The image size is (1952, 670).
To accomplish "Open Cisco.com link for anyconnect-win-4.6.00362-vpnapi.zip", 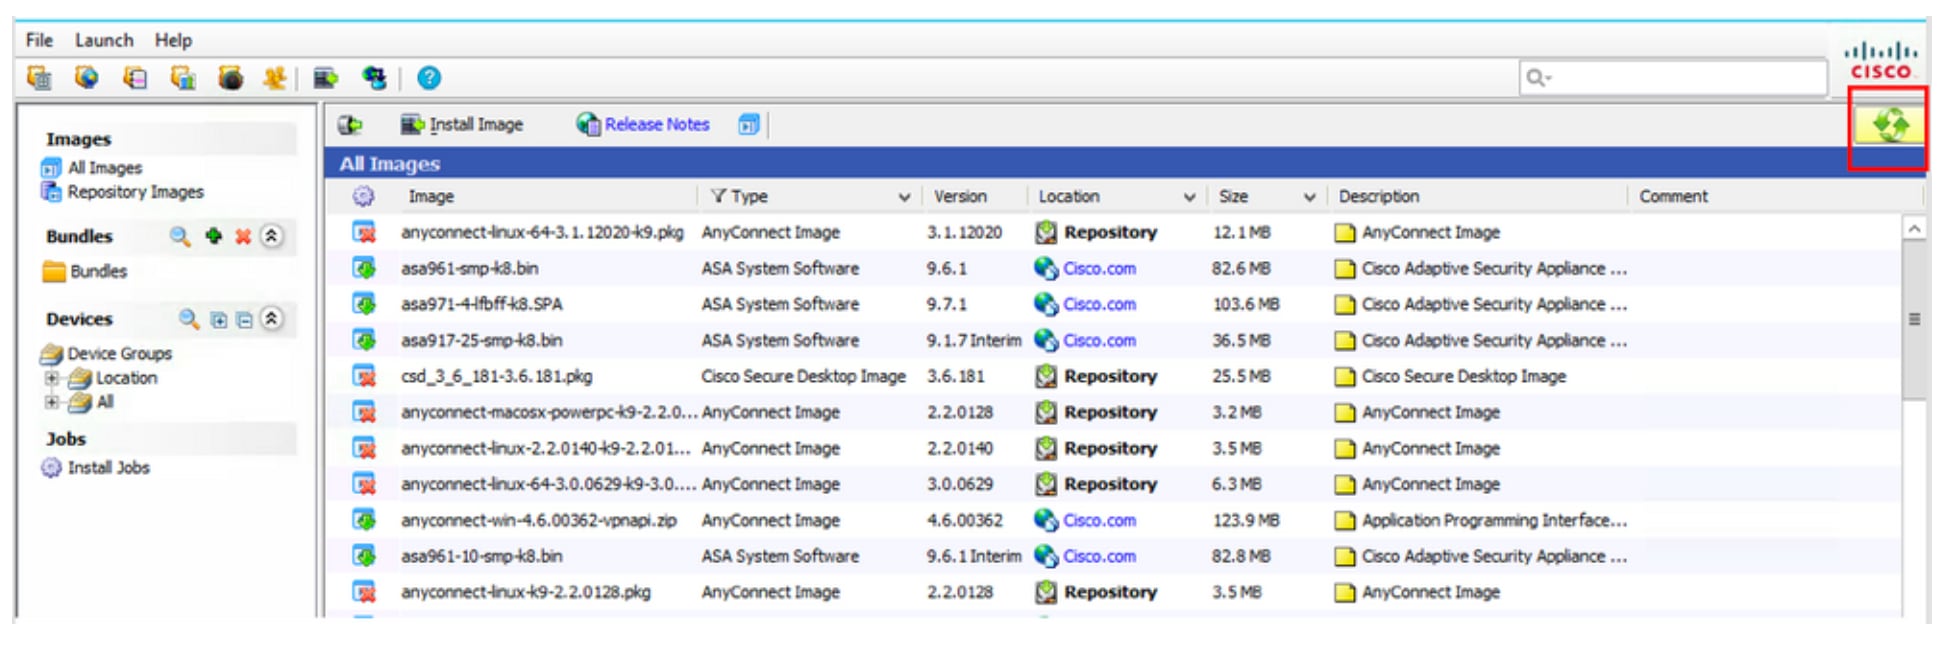I will 1099,520.
